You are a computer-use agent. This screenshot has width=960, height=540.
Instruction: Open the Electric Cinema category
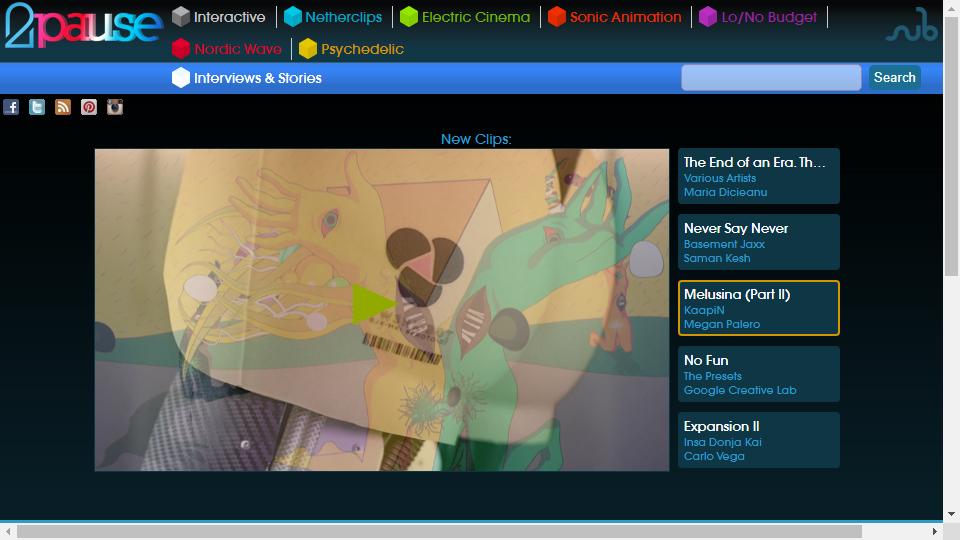476,17
